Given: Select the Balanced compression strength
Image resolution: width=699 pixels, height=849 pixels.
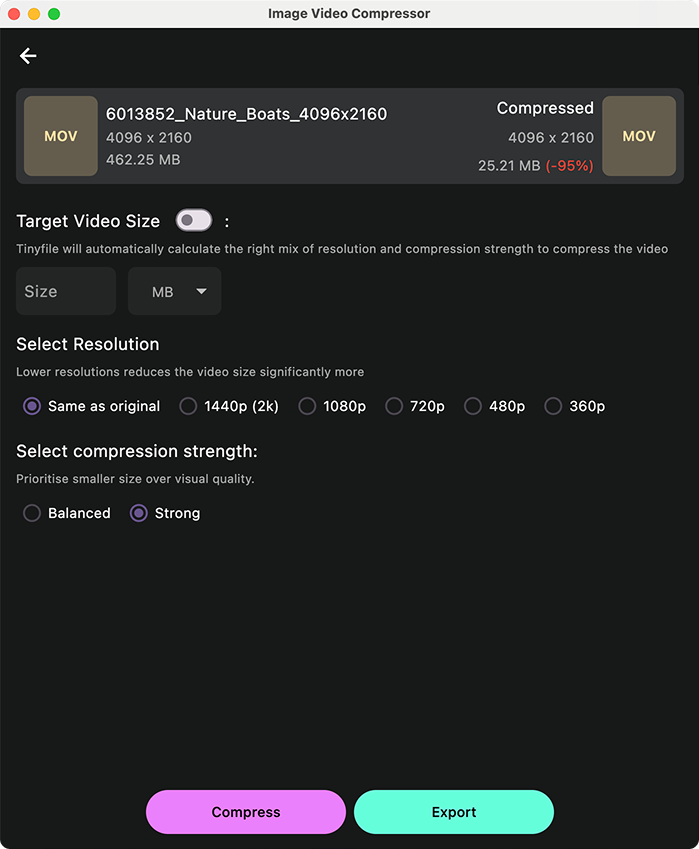Looking at the screenshot, I should tap(31, 513).
